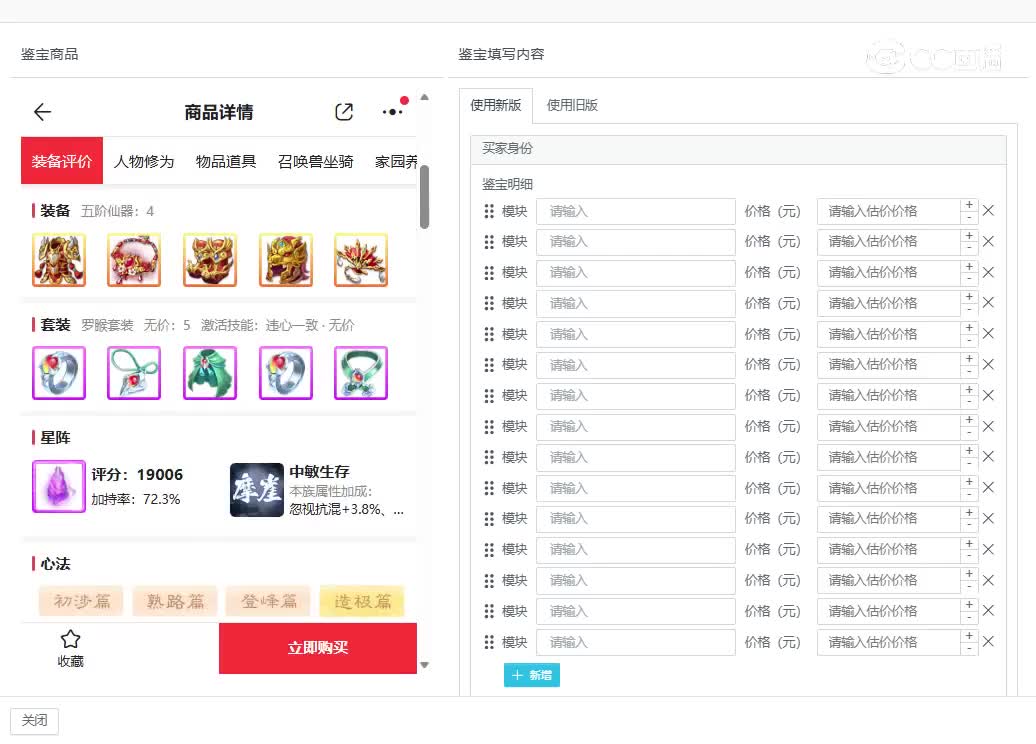Select the green cloak set icon
This screenshot has height=744, width=1036.
click(210, 373)
